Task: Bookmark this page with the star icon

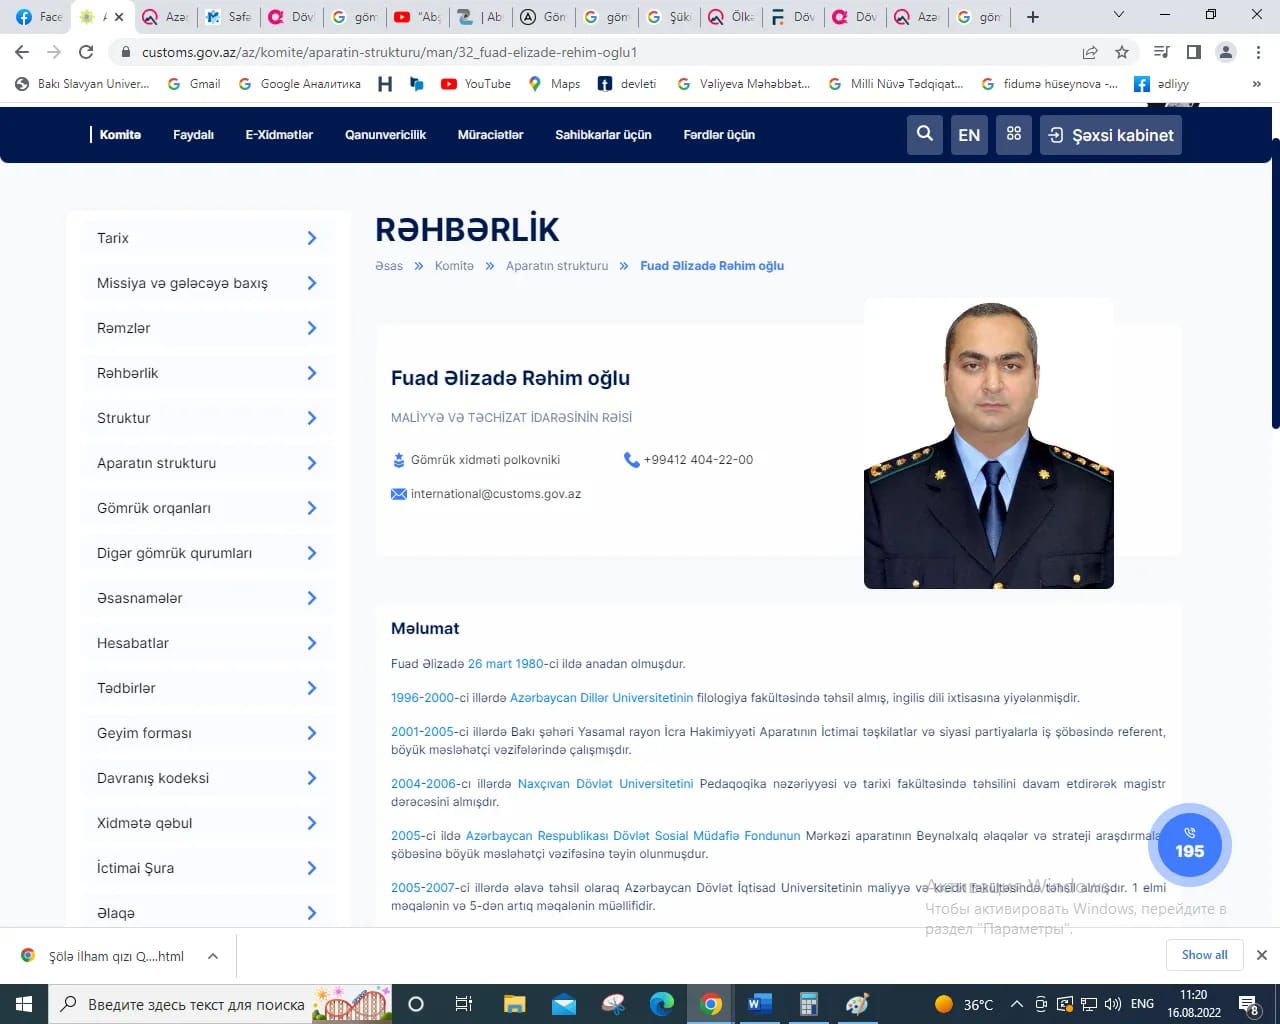Action: coord(1122,52)
